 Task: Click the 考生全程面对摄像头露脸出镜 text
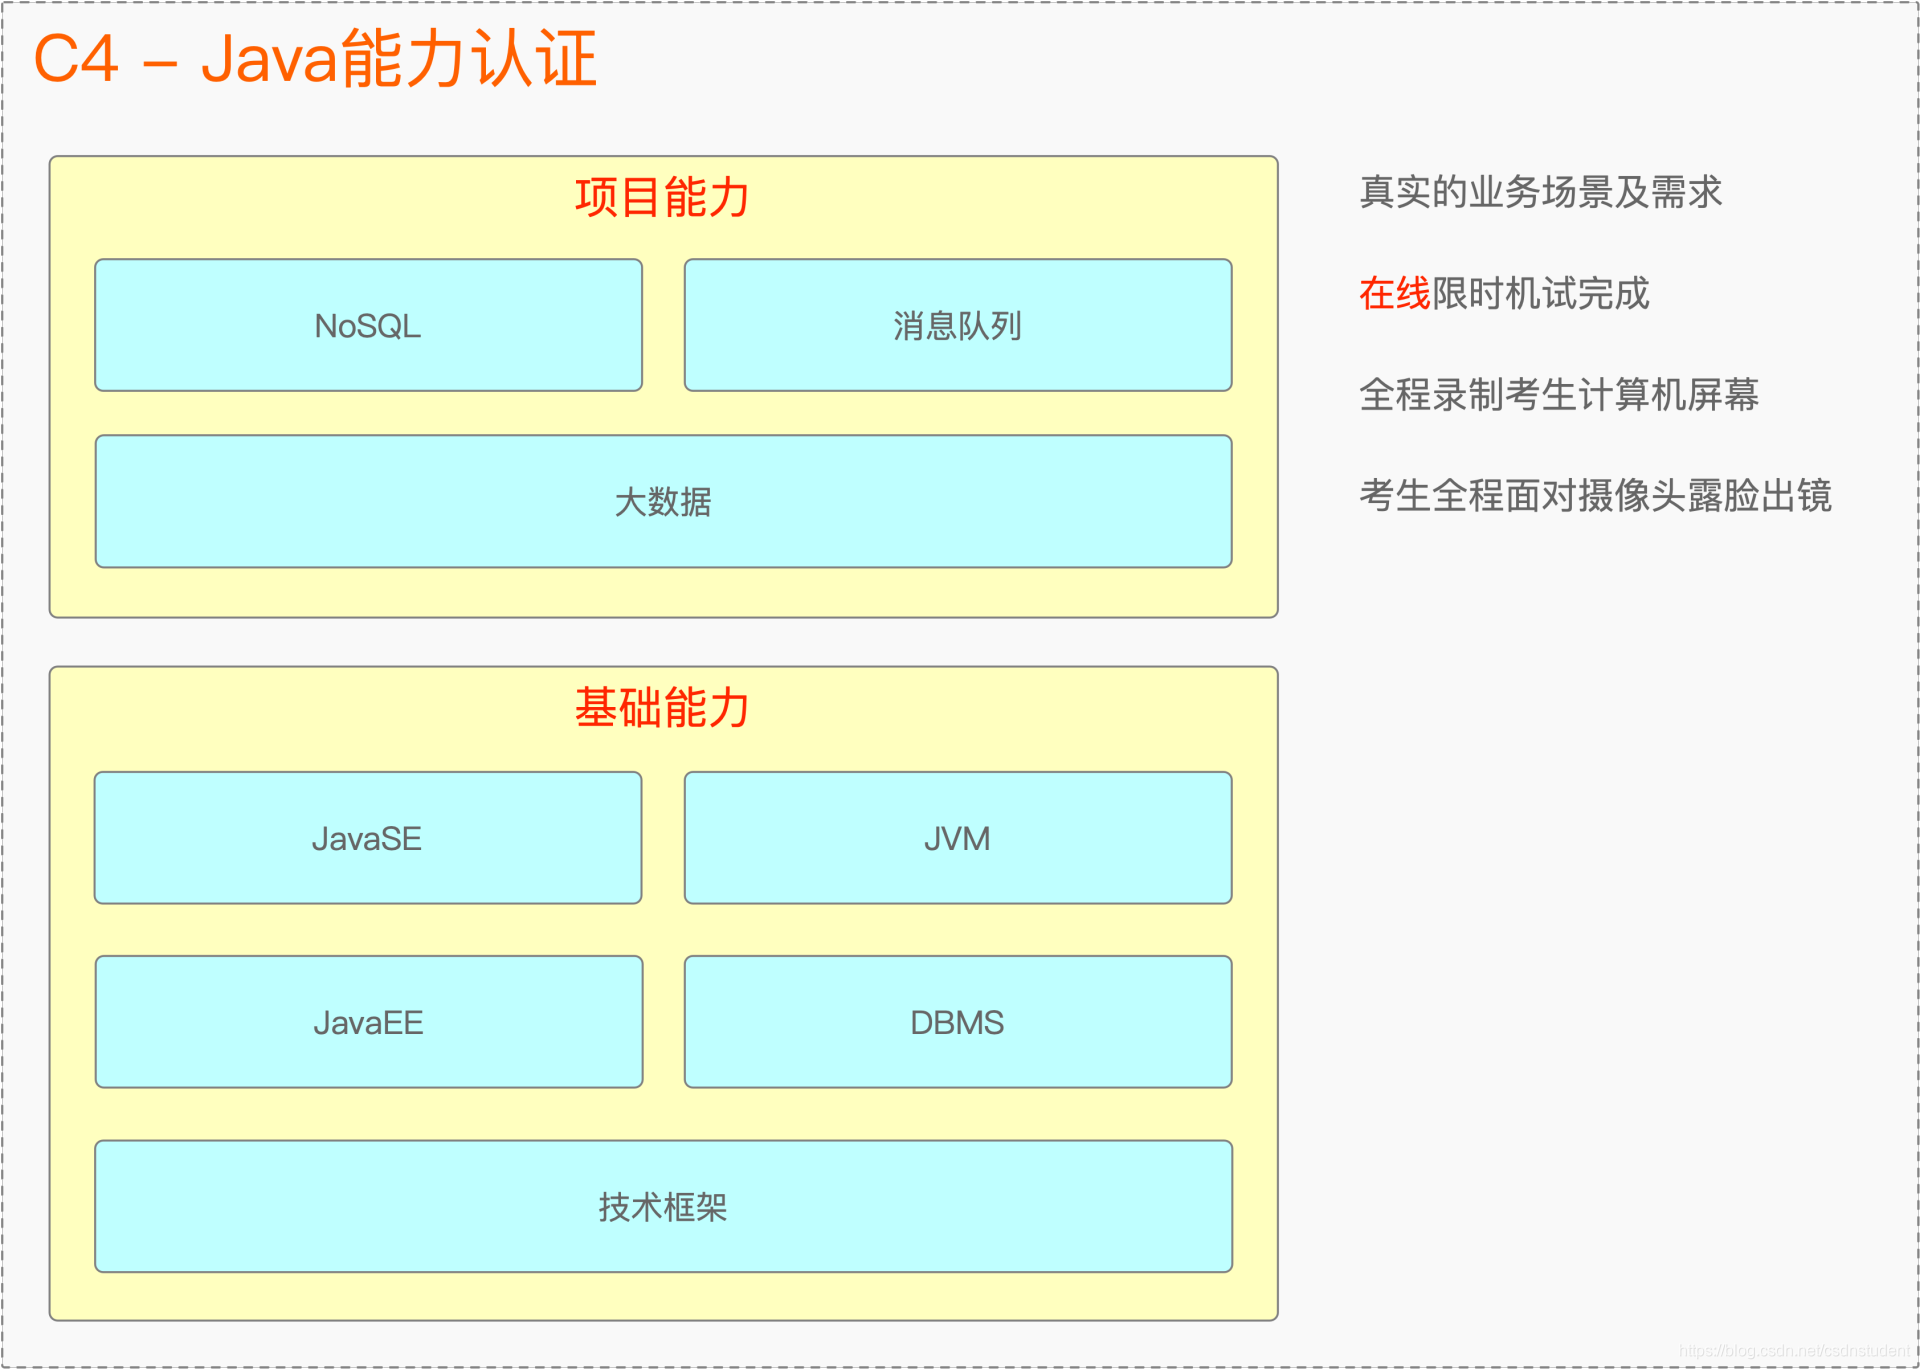[1594, 496]
